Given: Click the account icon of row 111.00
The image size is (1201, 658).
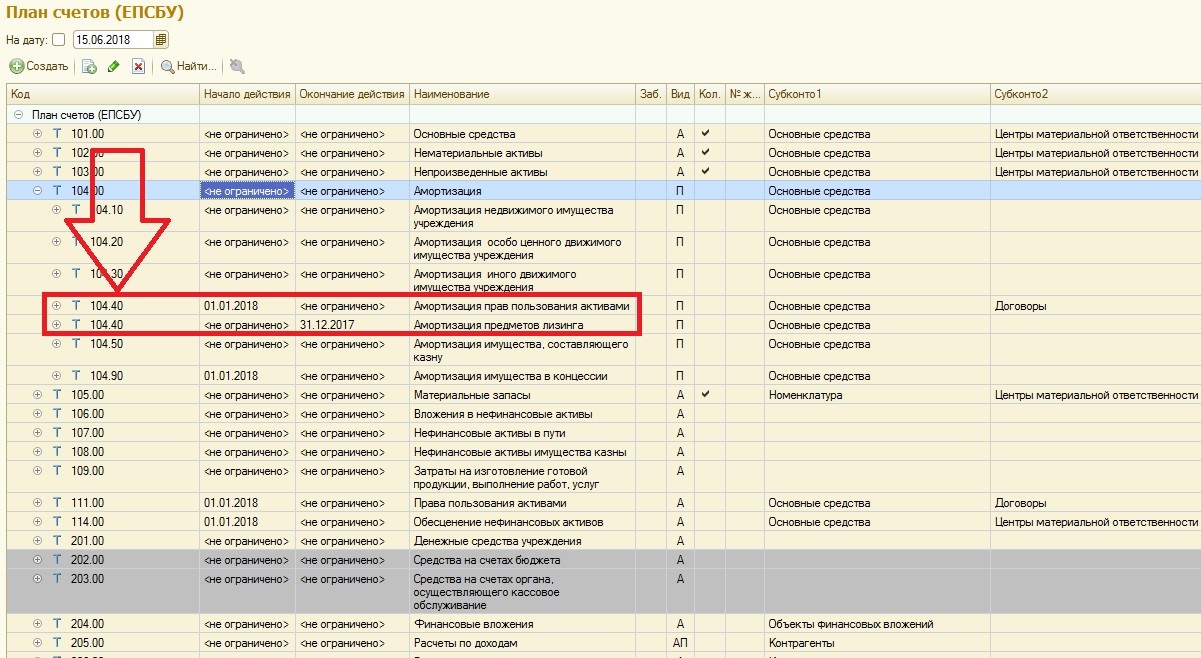Looking at the screenshot, I should tap(57, 503).
